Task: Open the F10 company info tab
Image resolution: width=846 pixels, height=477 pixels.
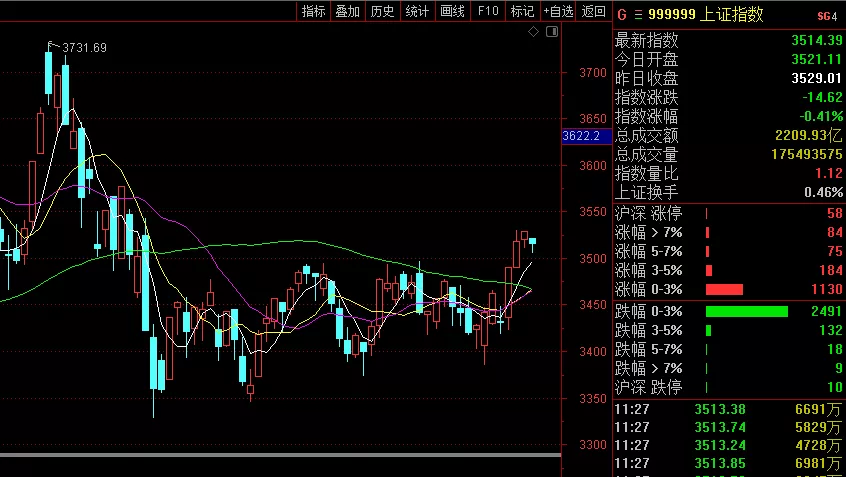Action: click(488, 11)
